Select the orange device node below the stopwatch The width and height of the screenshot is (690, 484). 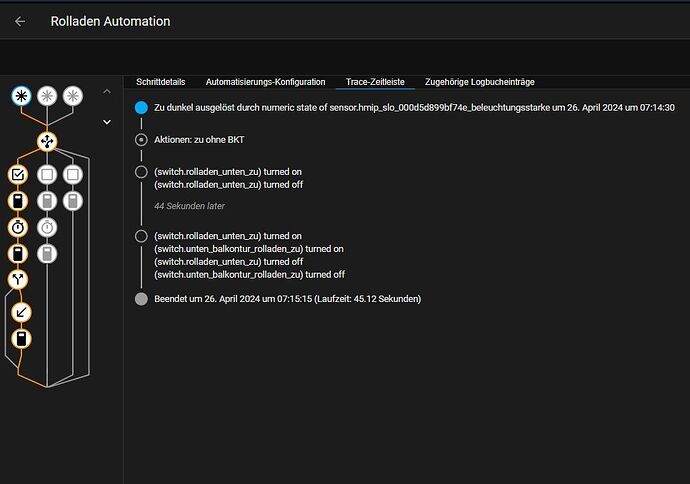[x=18, y=254]
